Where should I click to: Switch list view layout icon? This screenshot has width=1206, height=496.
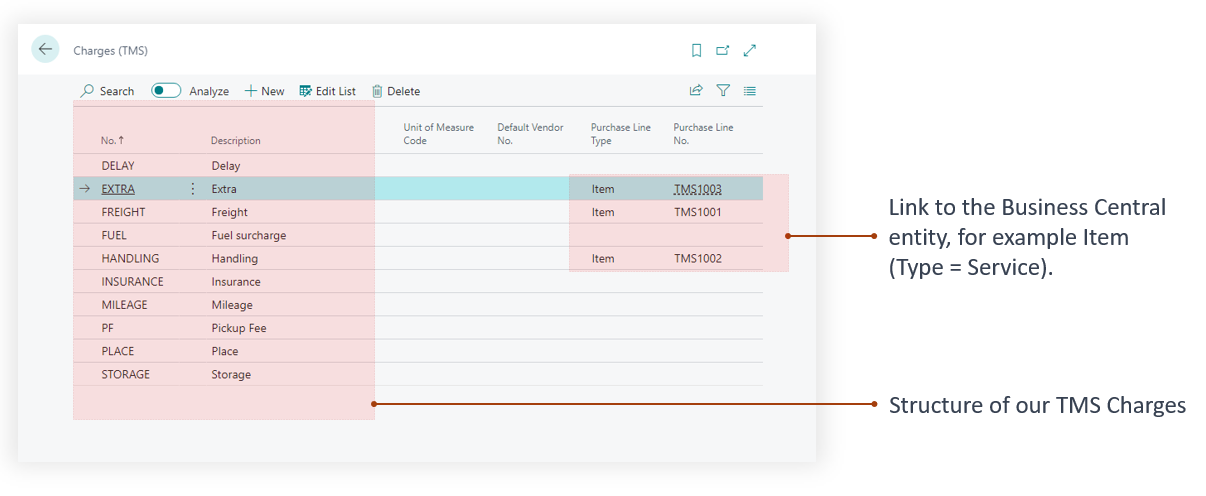pyautogui.click(x=750, y=91)
